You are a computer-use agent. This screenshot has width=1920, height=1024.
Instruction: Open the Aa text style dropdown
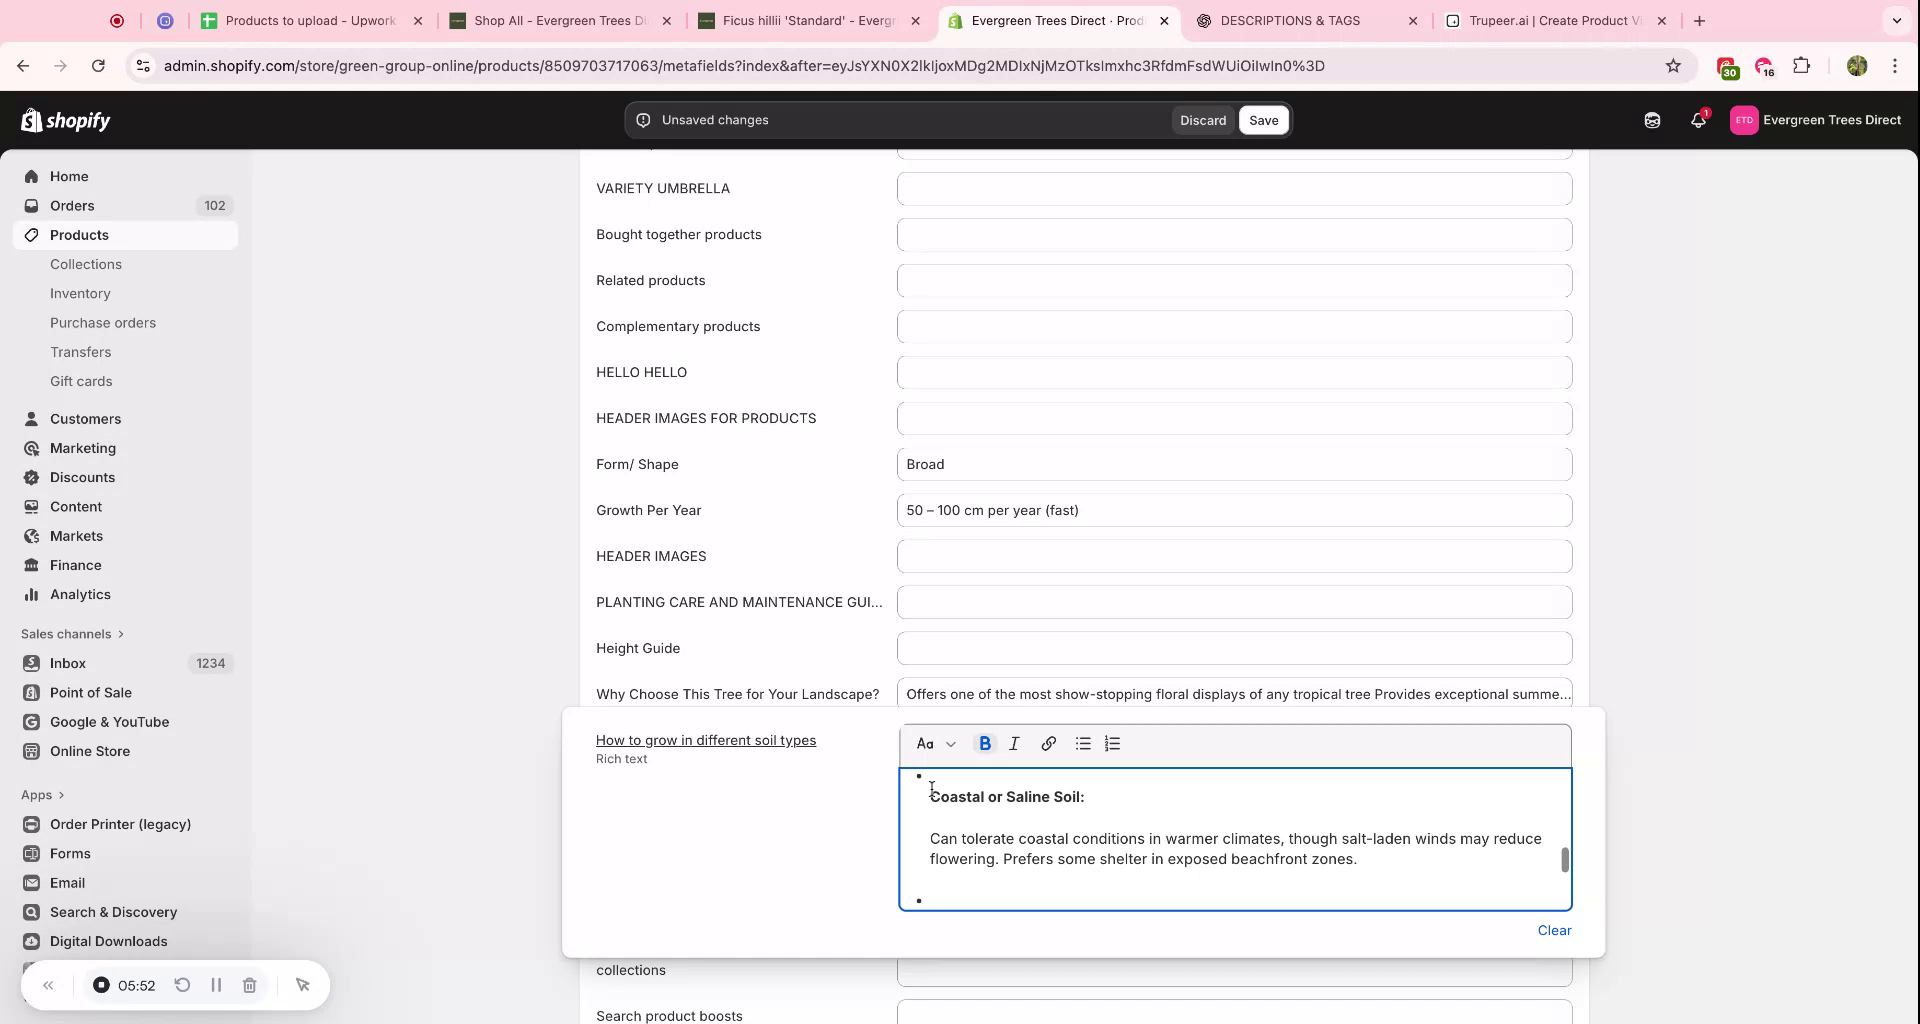[x=934, y=743]
